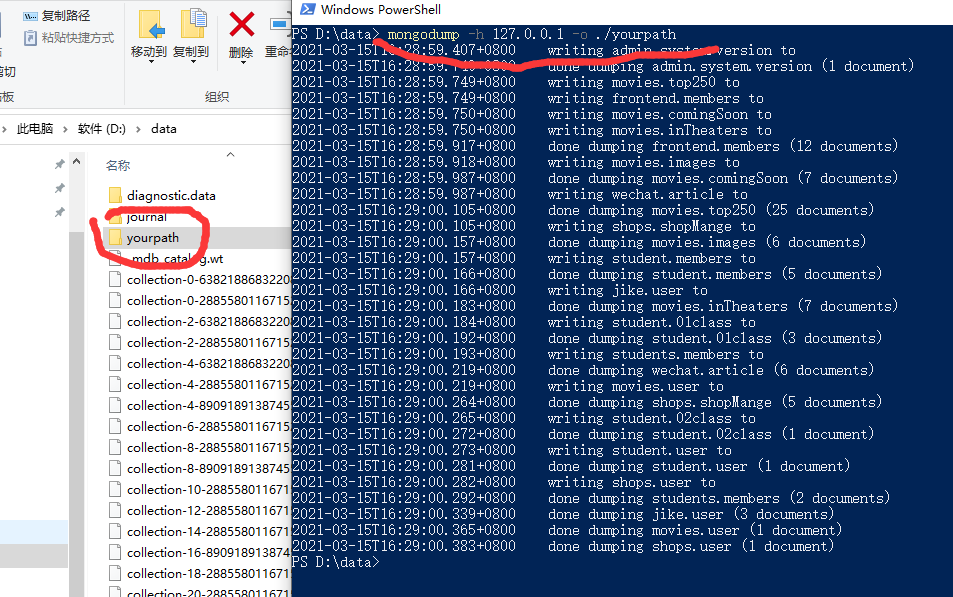Click the red Delete (删除) icon
953x597 pixels.
click(x=241, y=25)
